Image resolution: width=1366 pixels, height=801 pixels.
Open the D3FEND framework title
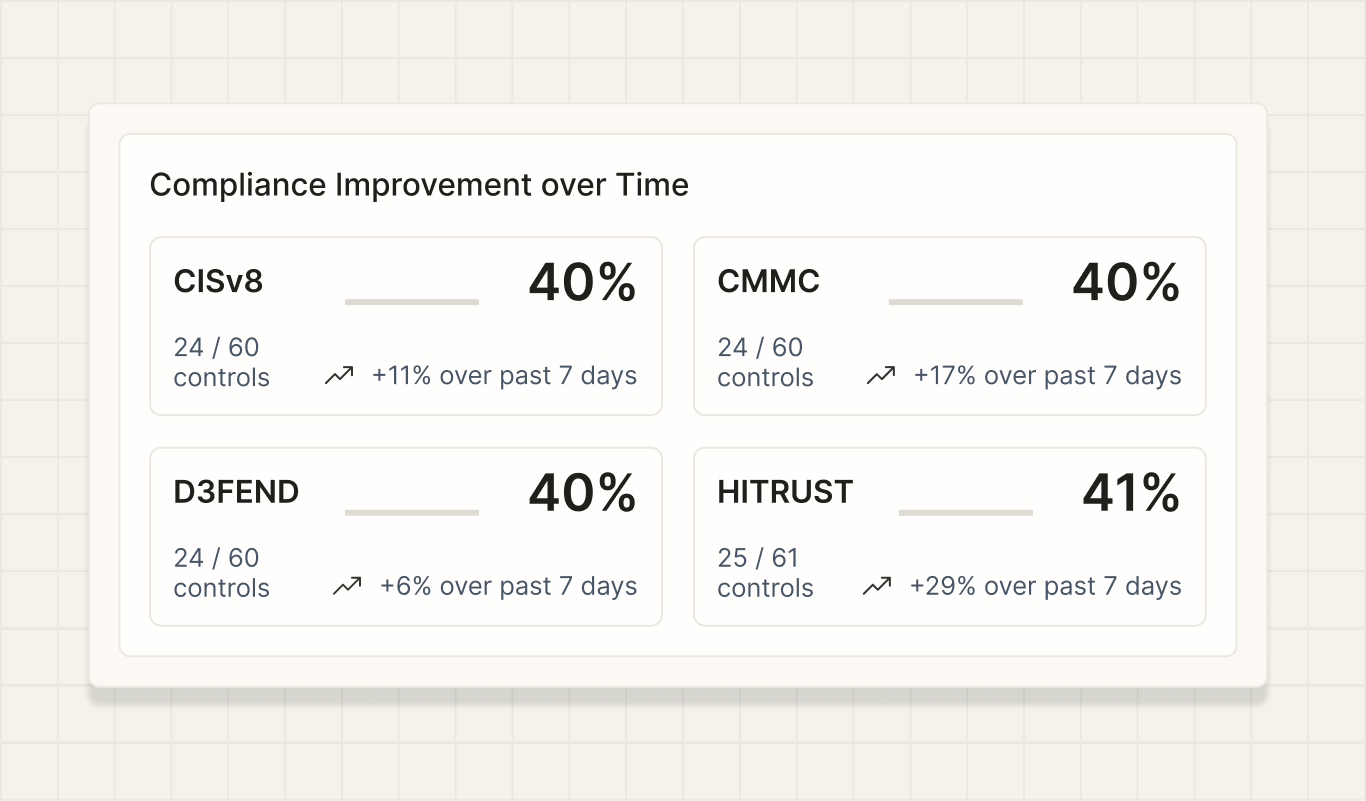pos(236,492)
